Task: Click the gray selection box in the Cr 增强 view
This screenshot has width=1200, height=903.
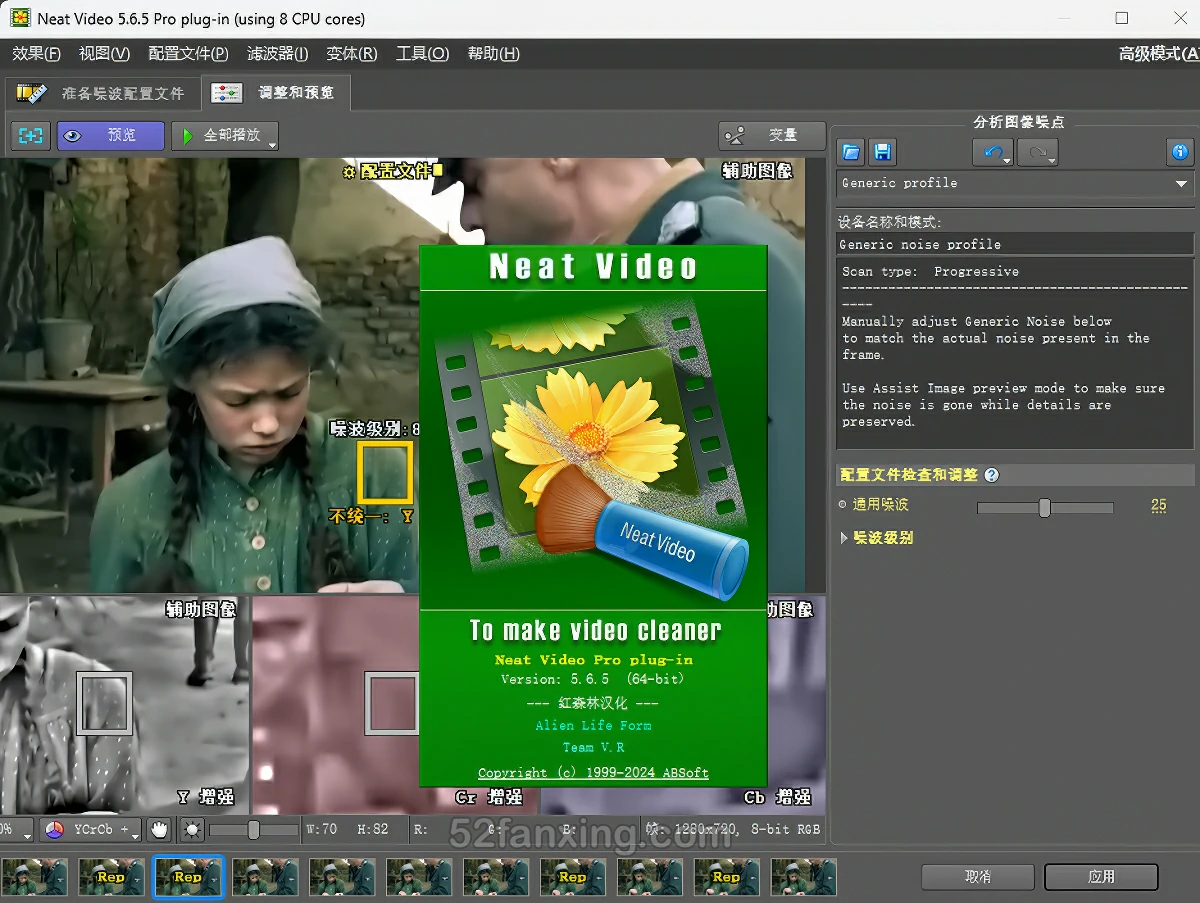Action: pyautogui.click(x=392, y=703)
